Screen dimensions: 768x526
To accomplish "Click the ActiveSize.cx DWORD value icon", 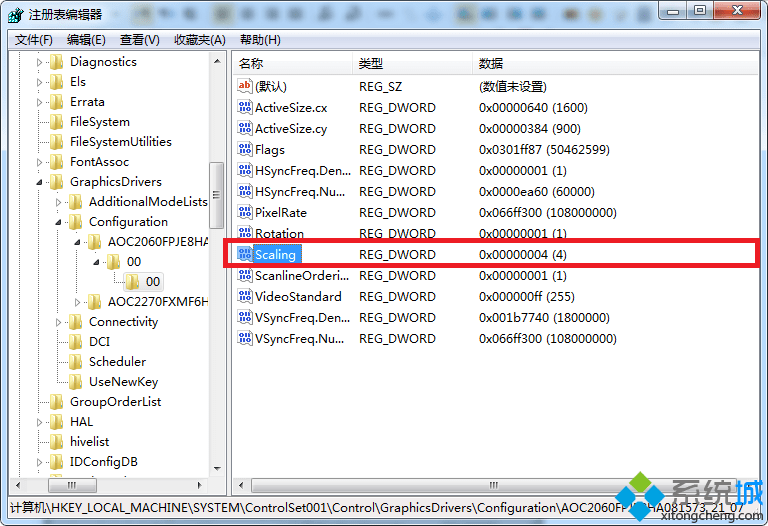I will coord(245,107).
